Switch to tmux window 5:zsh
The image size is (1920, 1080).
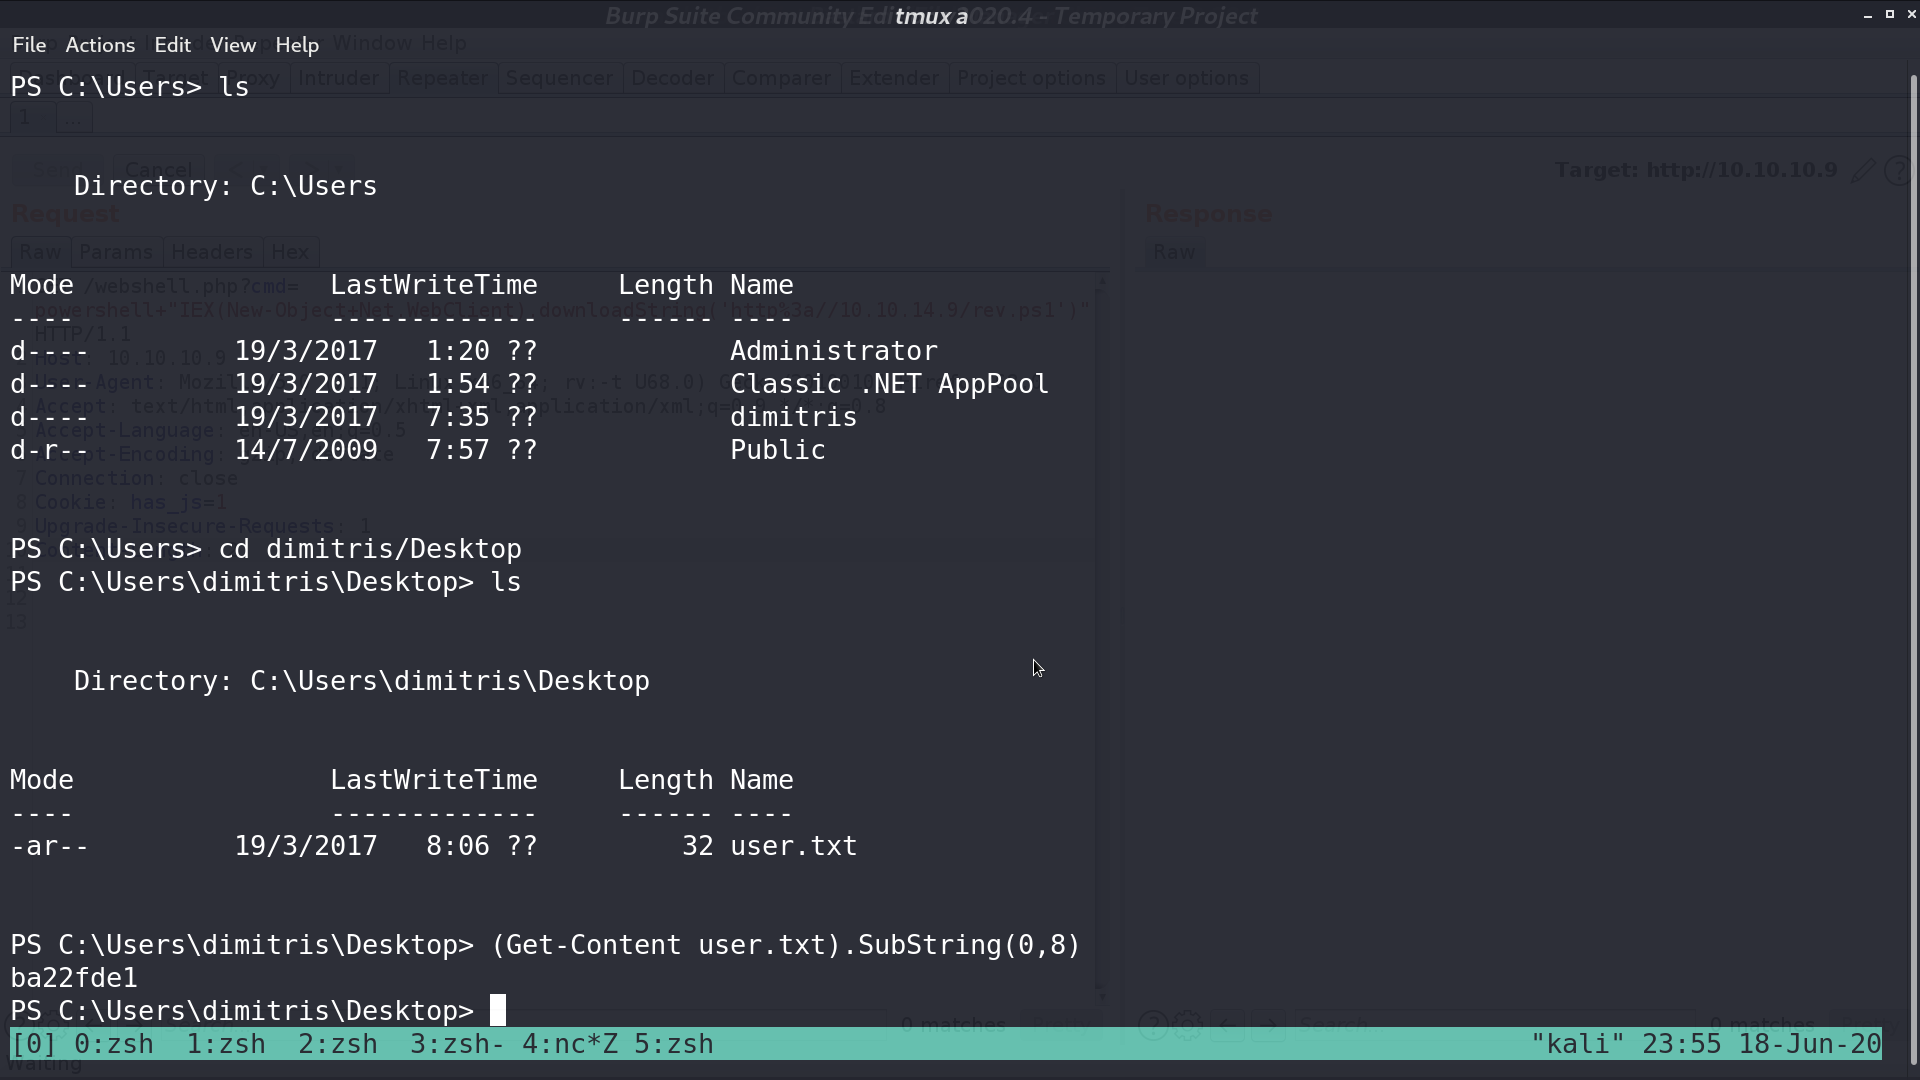674,1044
